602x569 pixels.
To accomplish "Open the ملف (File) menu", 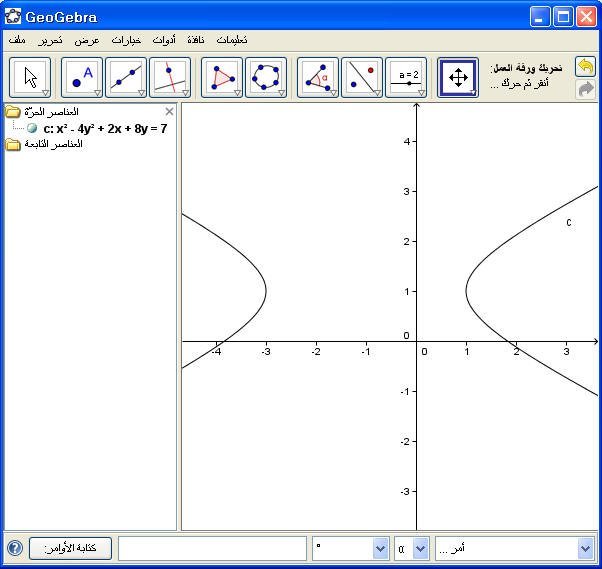I will coord(17,40).
